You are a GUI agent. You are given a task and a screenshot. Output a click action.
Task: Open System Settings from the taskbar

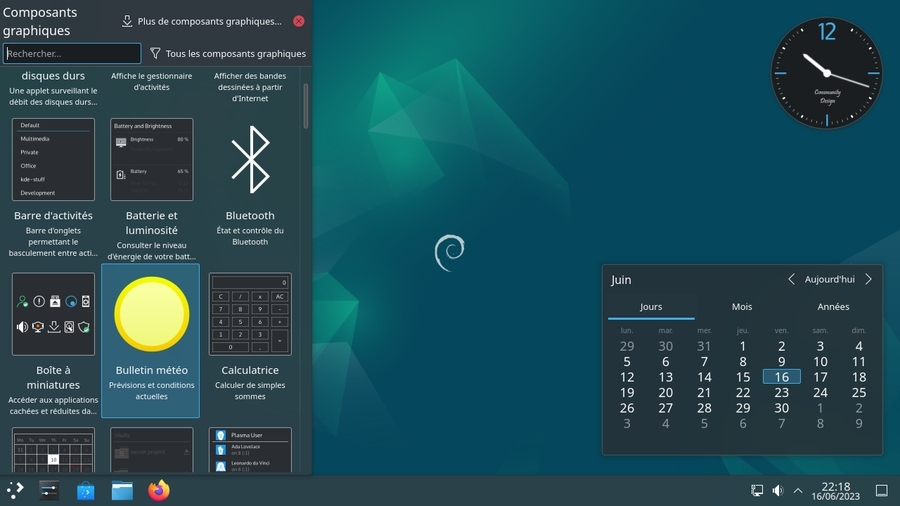(x=49, y=491)
